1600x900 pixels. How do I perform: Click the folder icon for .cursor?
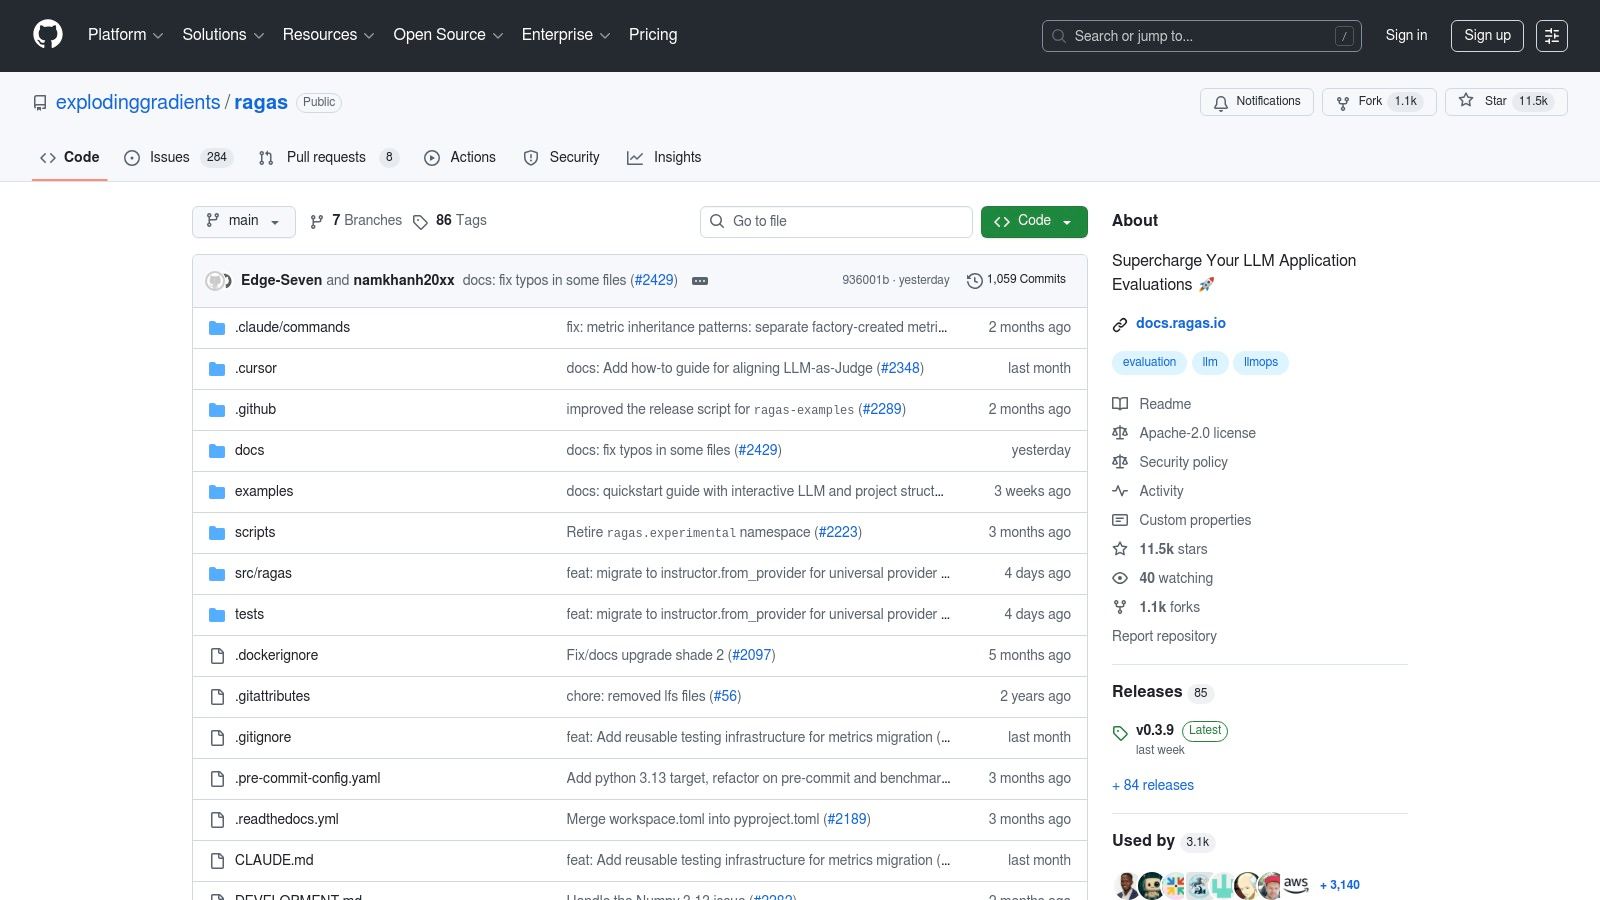[217, 369]
